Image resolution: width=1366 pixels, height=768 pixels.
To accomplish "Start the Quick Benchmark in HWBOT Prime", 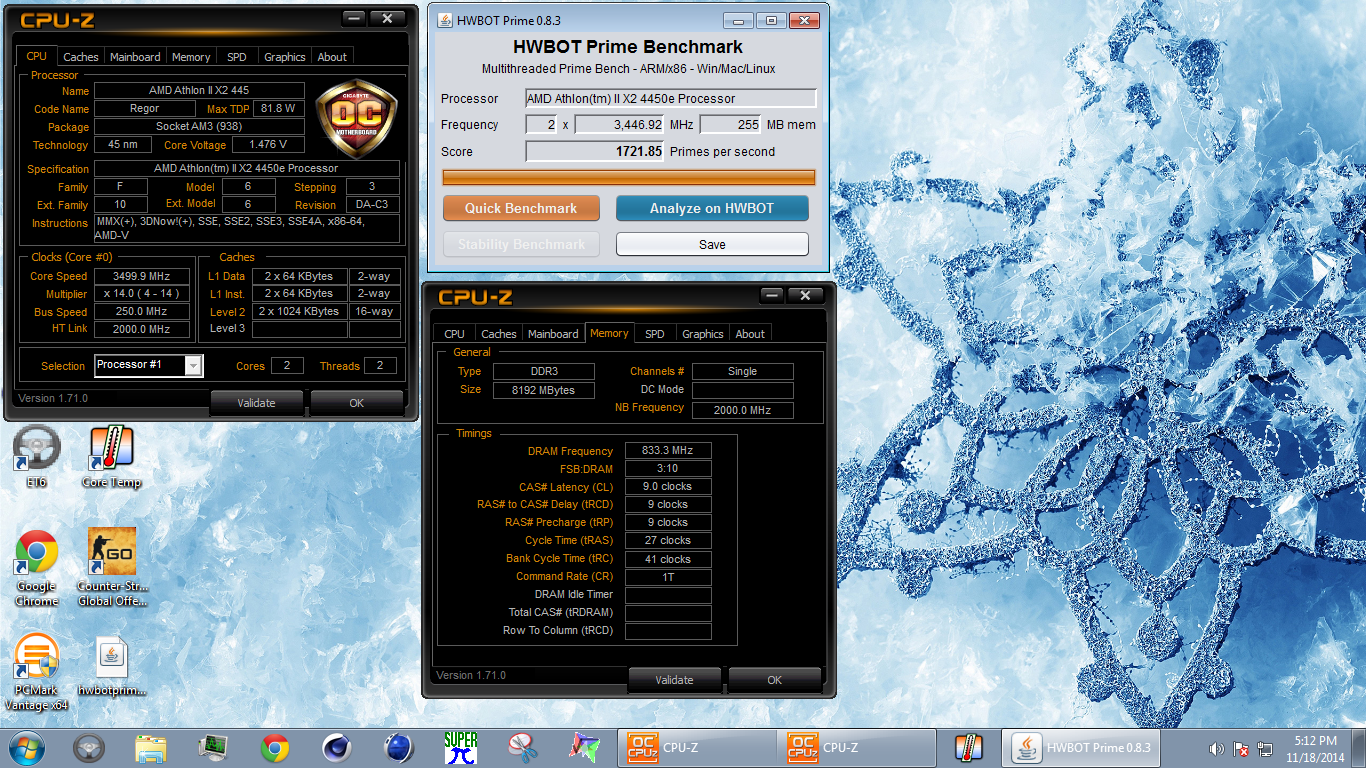I will click(x=521, y=208).
